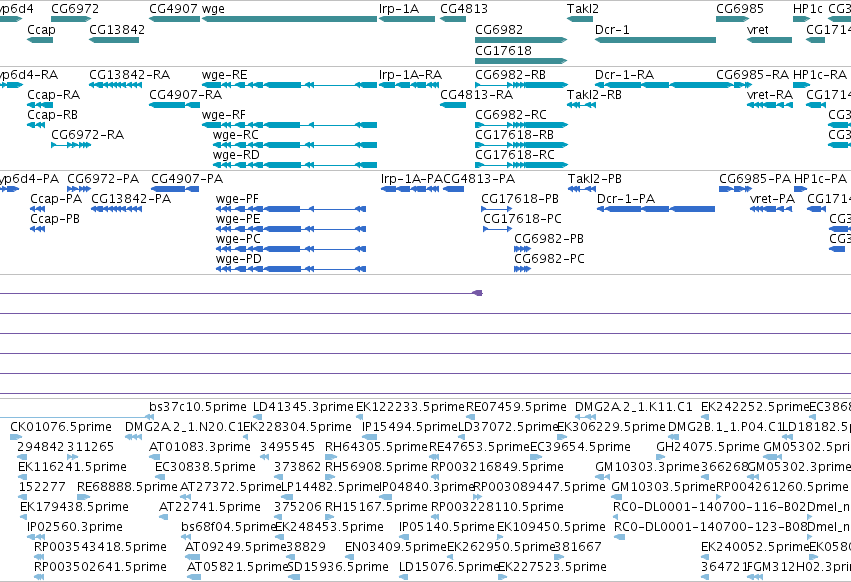The width and height of the screenshot is (851, 582).
Task: Click EST RP003502641.5prime
Action: pos(100,567)
